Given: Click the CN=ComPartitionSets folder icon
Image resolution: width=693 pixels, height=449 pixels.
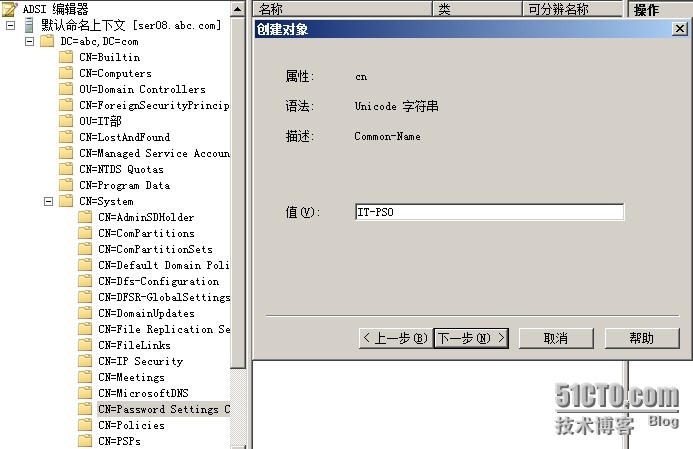Looking at the screenshot, I should tap(85, 249).
